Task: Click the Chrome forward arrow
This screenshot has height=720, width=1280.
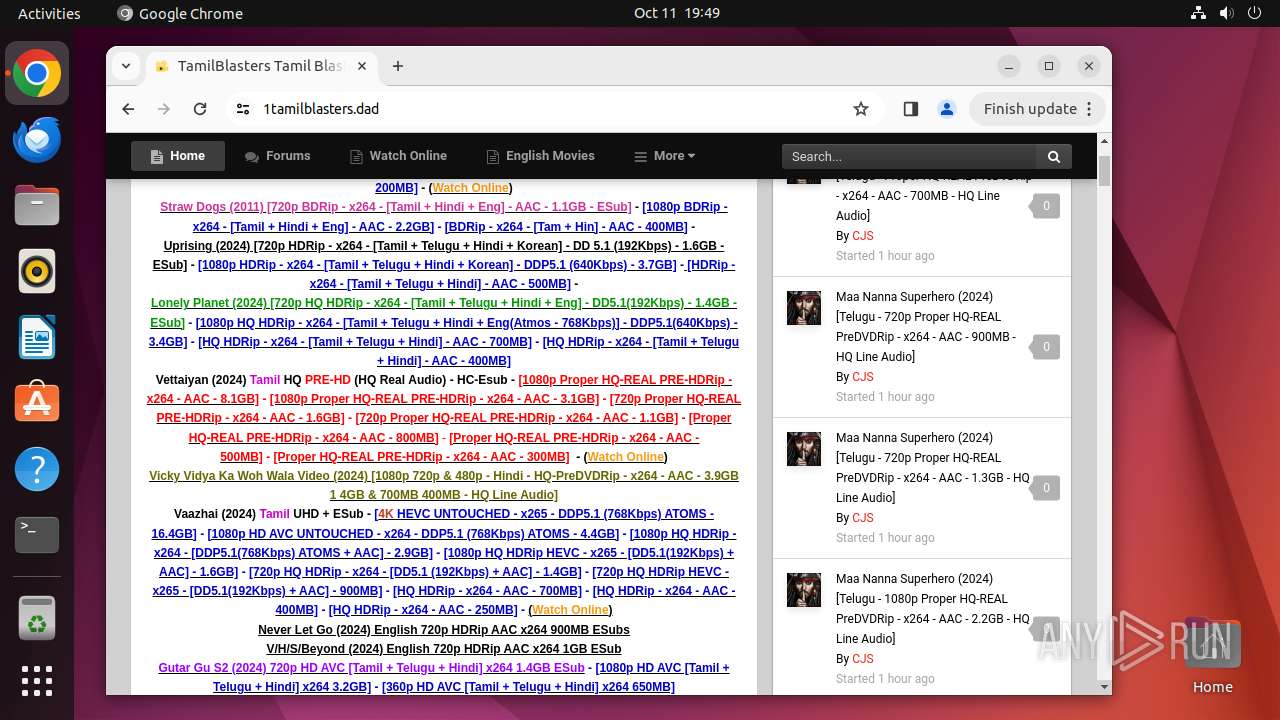Action: coord(164,109)
